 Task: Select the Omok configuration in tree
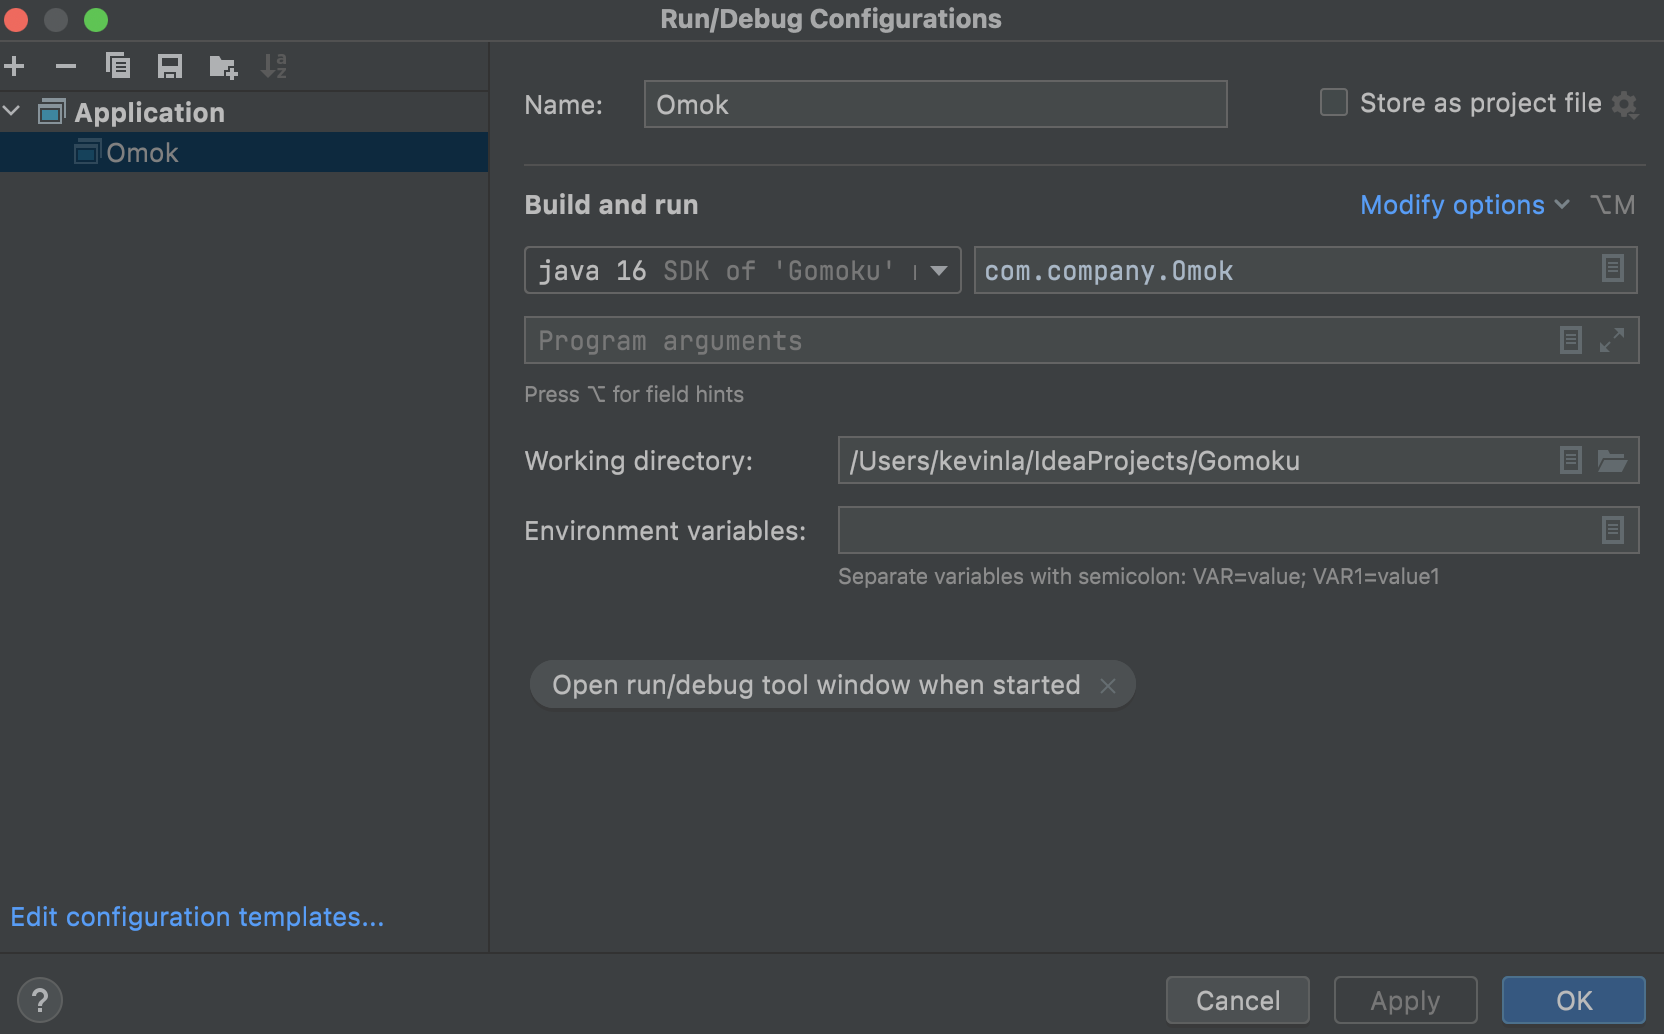click(142, 153)
